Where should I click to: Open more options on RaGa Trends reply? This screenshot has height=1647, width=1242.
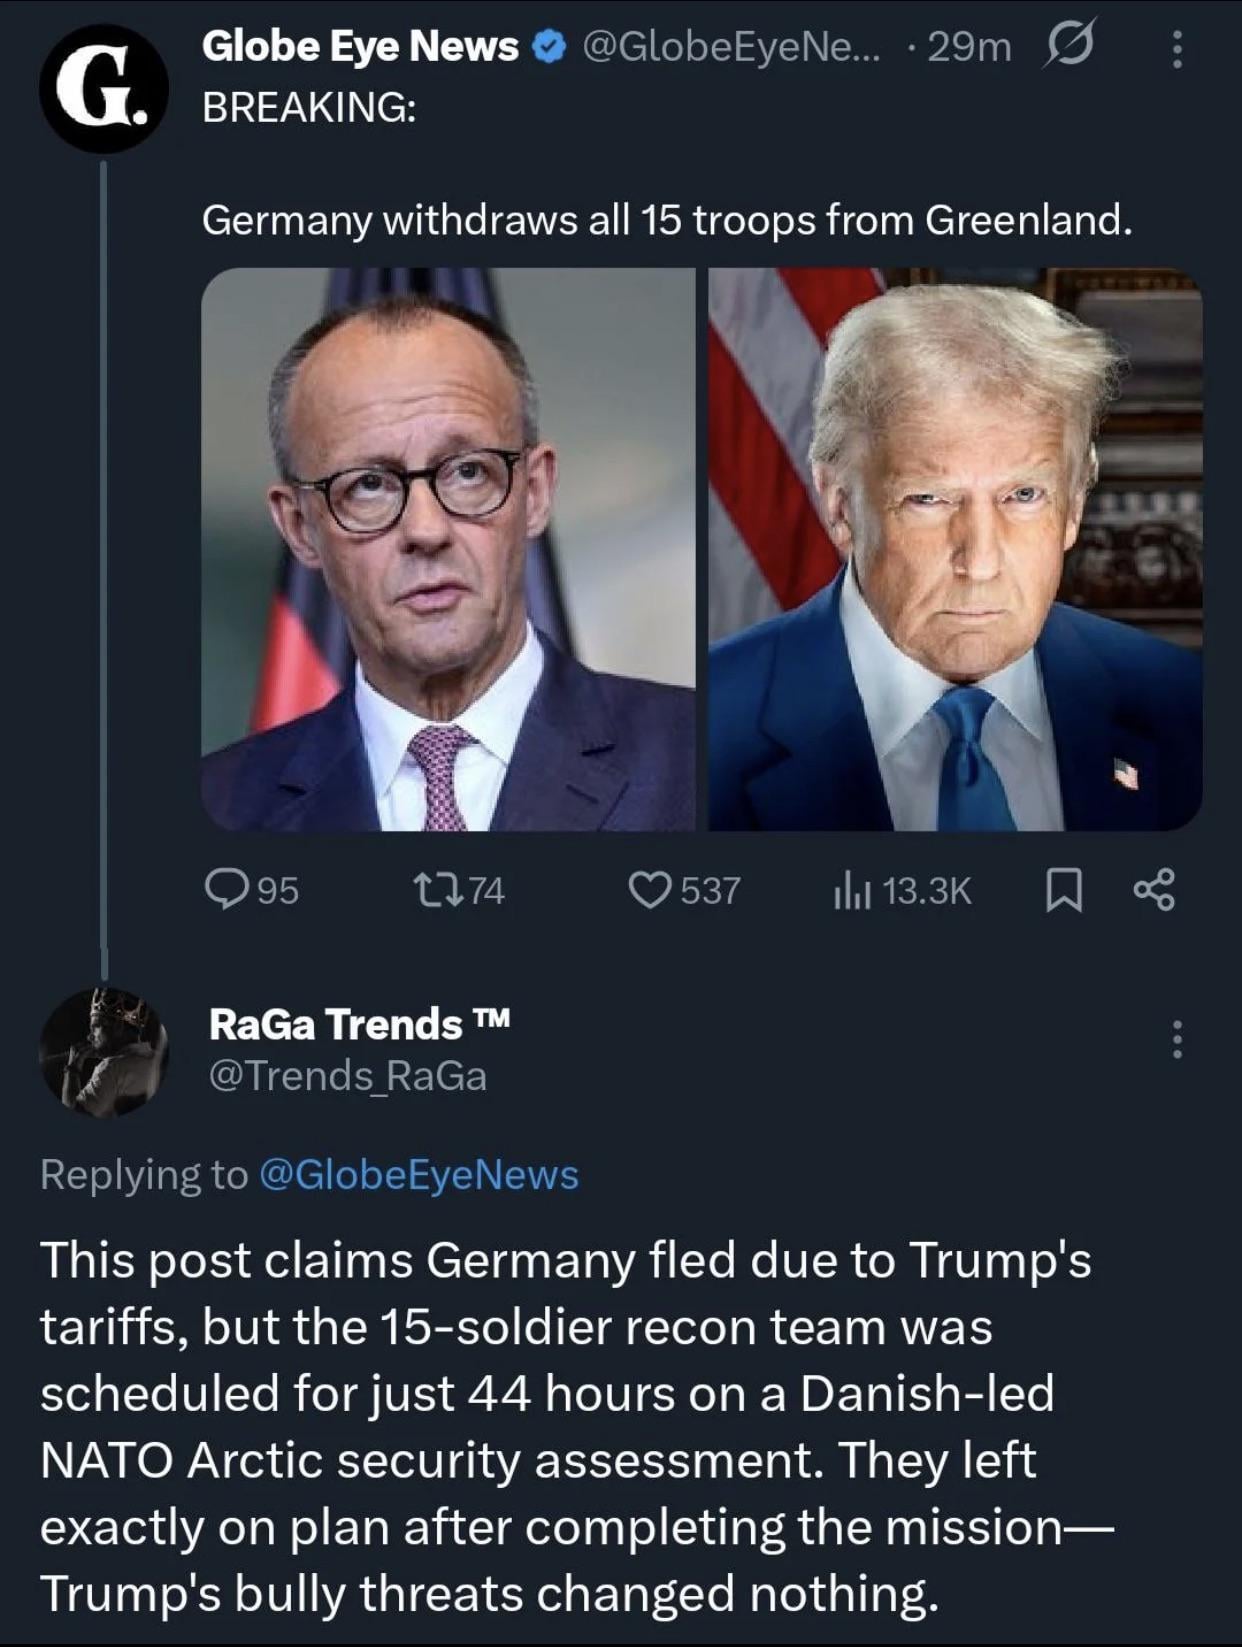[x=1177, y=1040]
